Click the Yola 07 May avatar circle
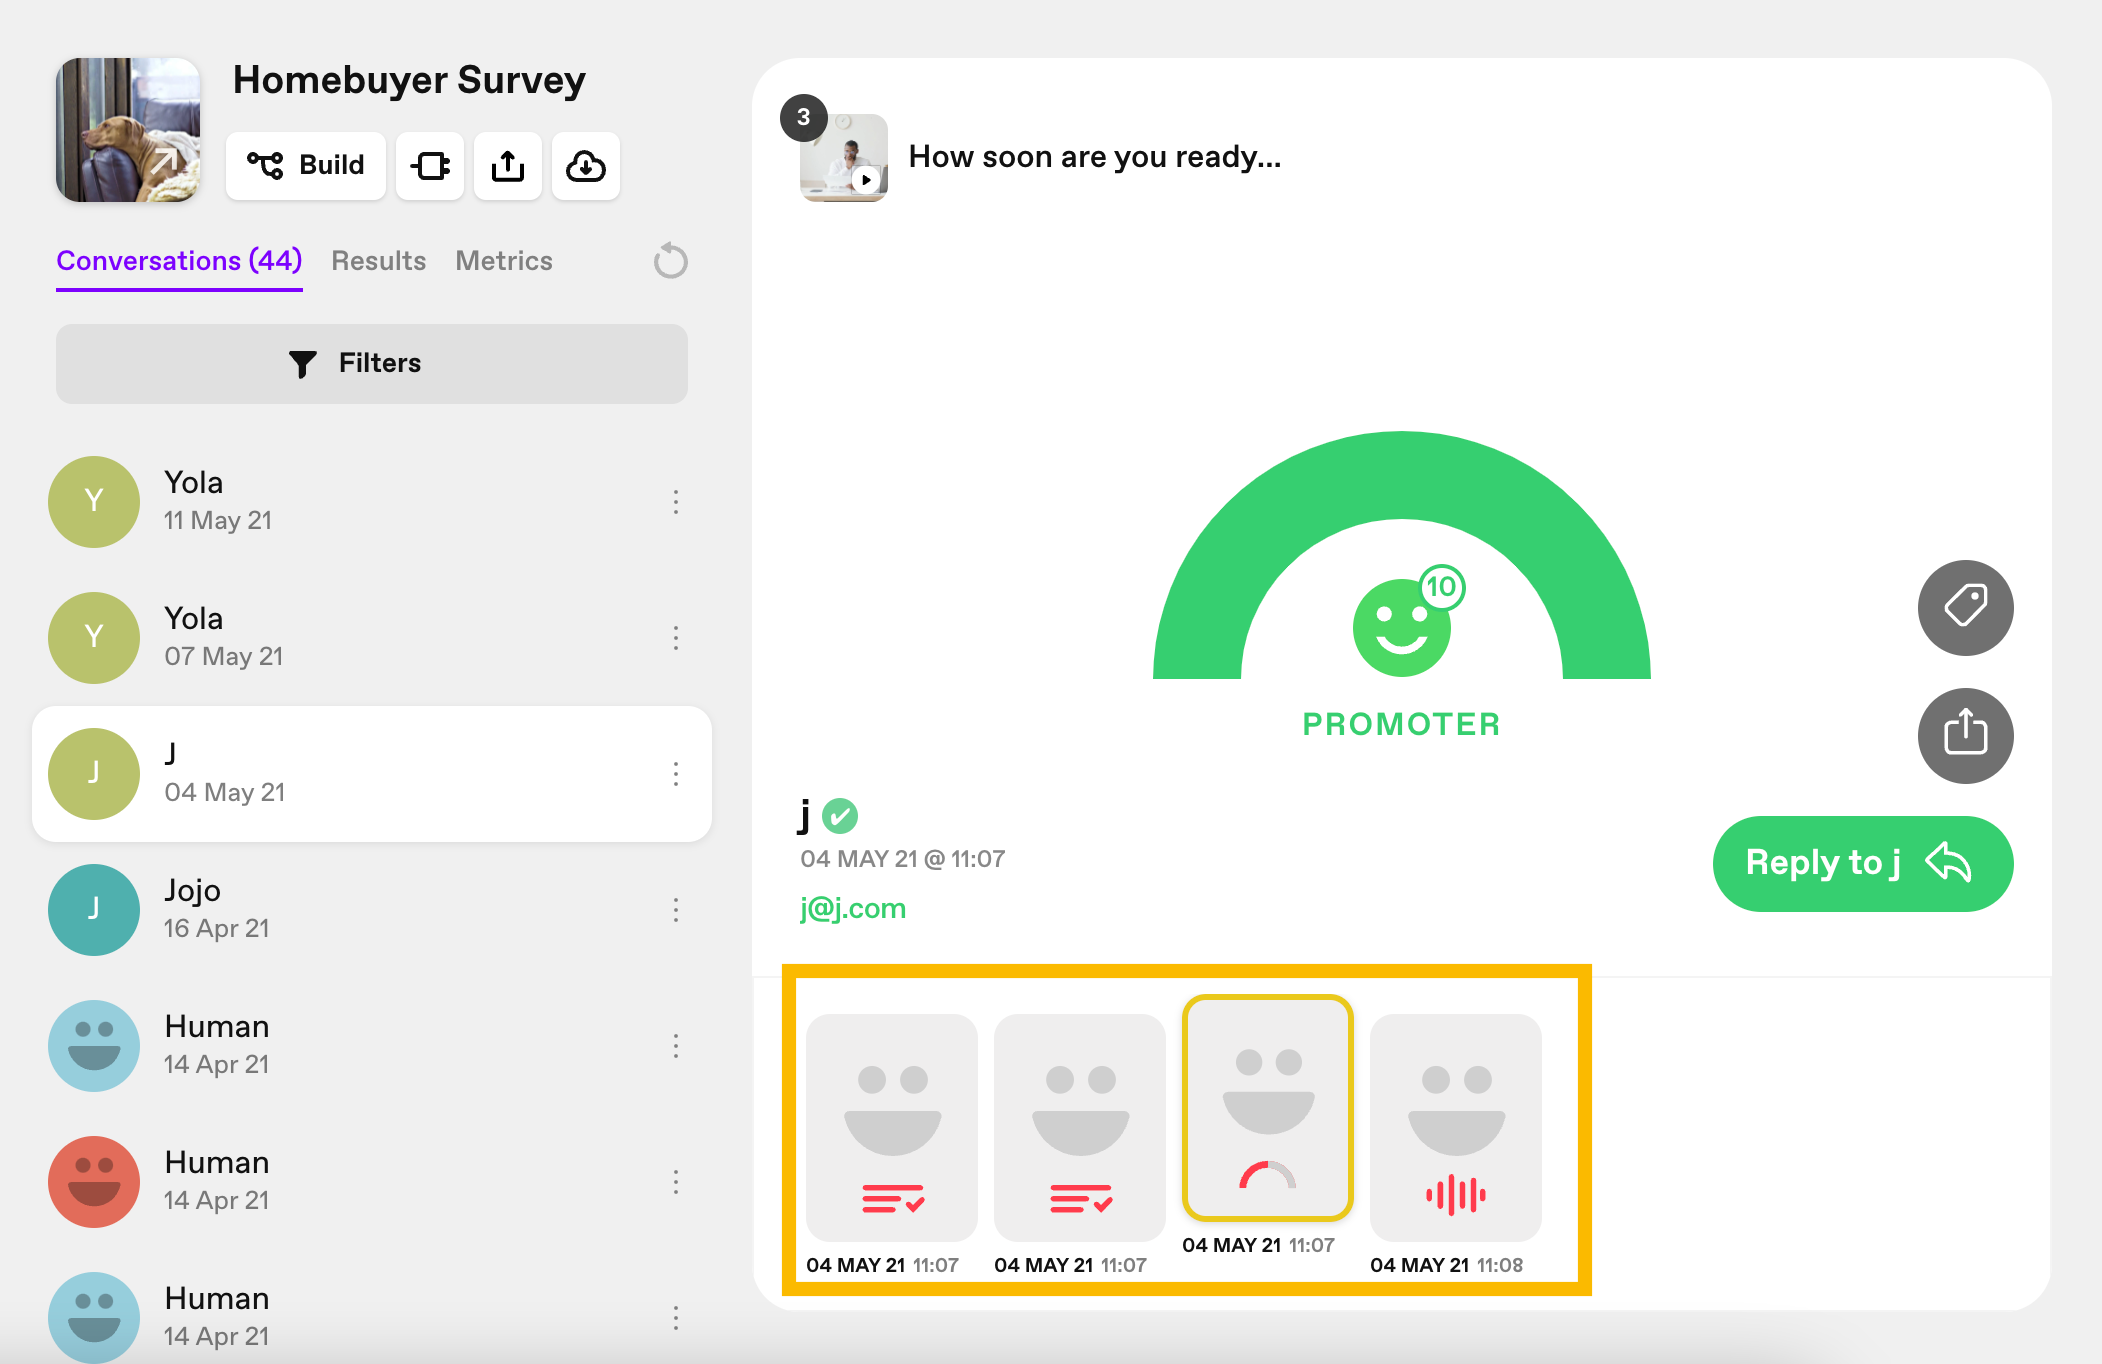2102x1364 pixels. [x=94, y=638]
